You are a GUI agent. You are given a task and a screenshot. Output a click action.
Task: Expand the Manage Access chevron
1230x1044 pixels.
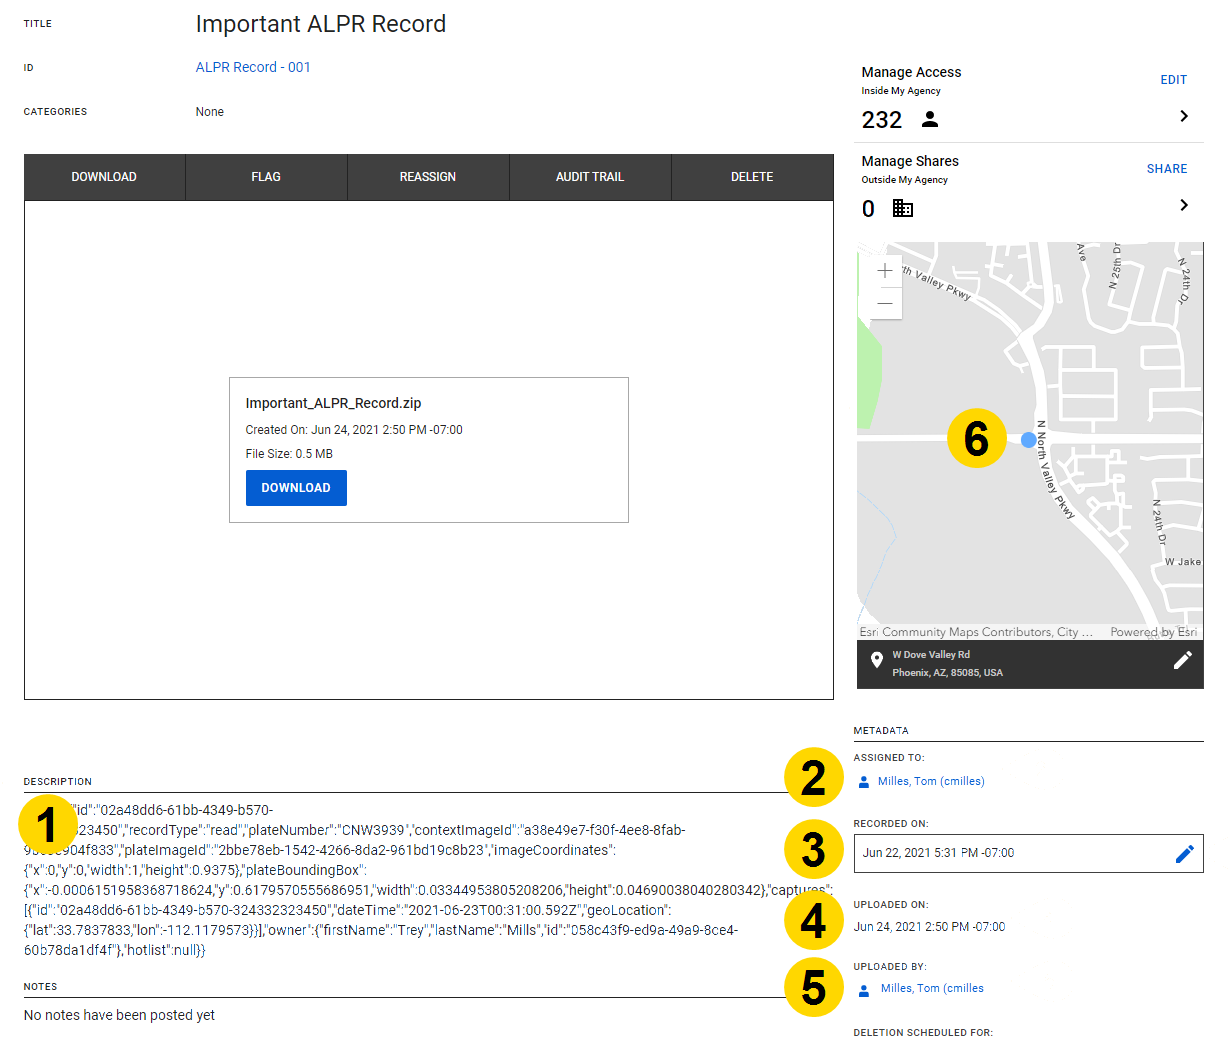[x=1184, y=116]
